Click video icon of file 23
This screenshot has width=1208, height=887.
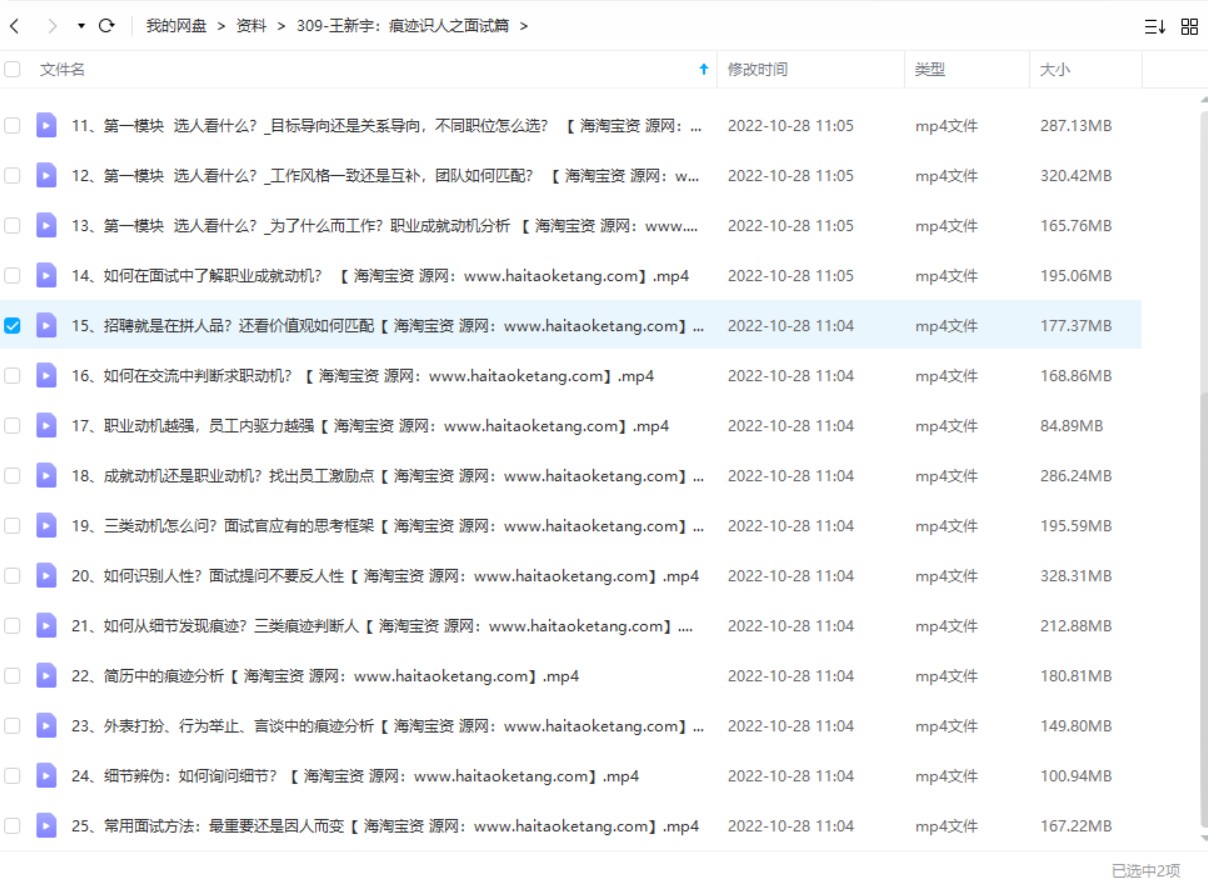pyautogui.click(x=46, y=725)
